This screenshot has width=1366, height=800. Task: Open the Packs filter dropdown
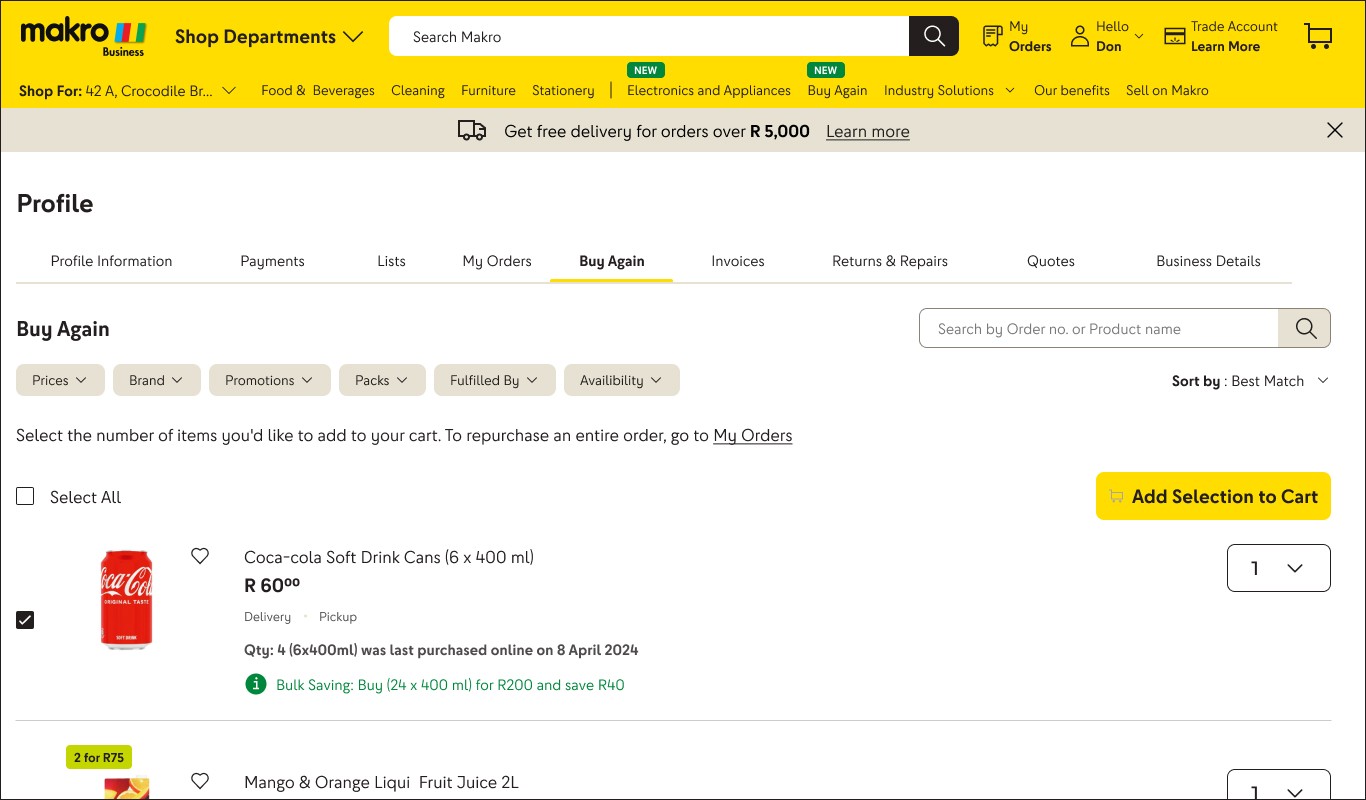coord(382,380)
